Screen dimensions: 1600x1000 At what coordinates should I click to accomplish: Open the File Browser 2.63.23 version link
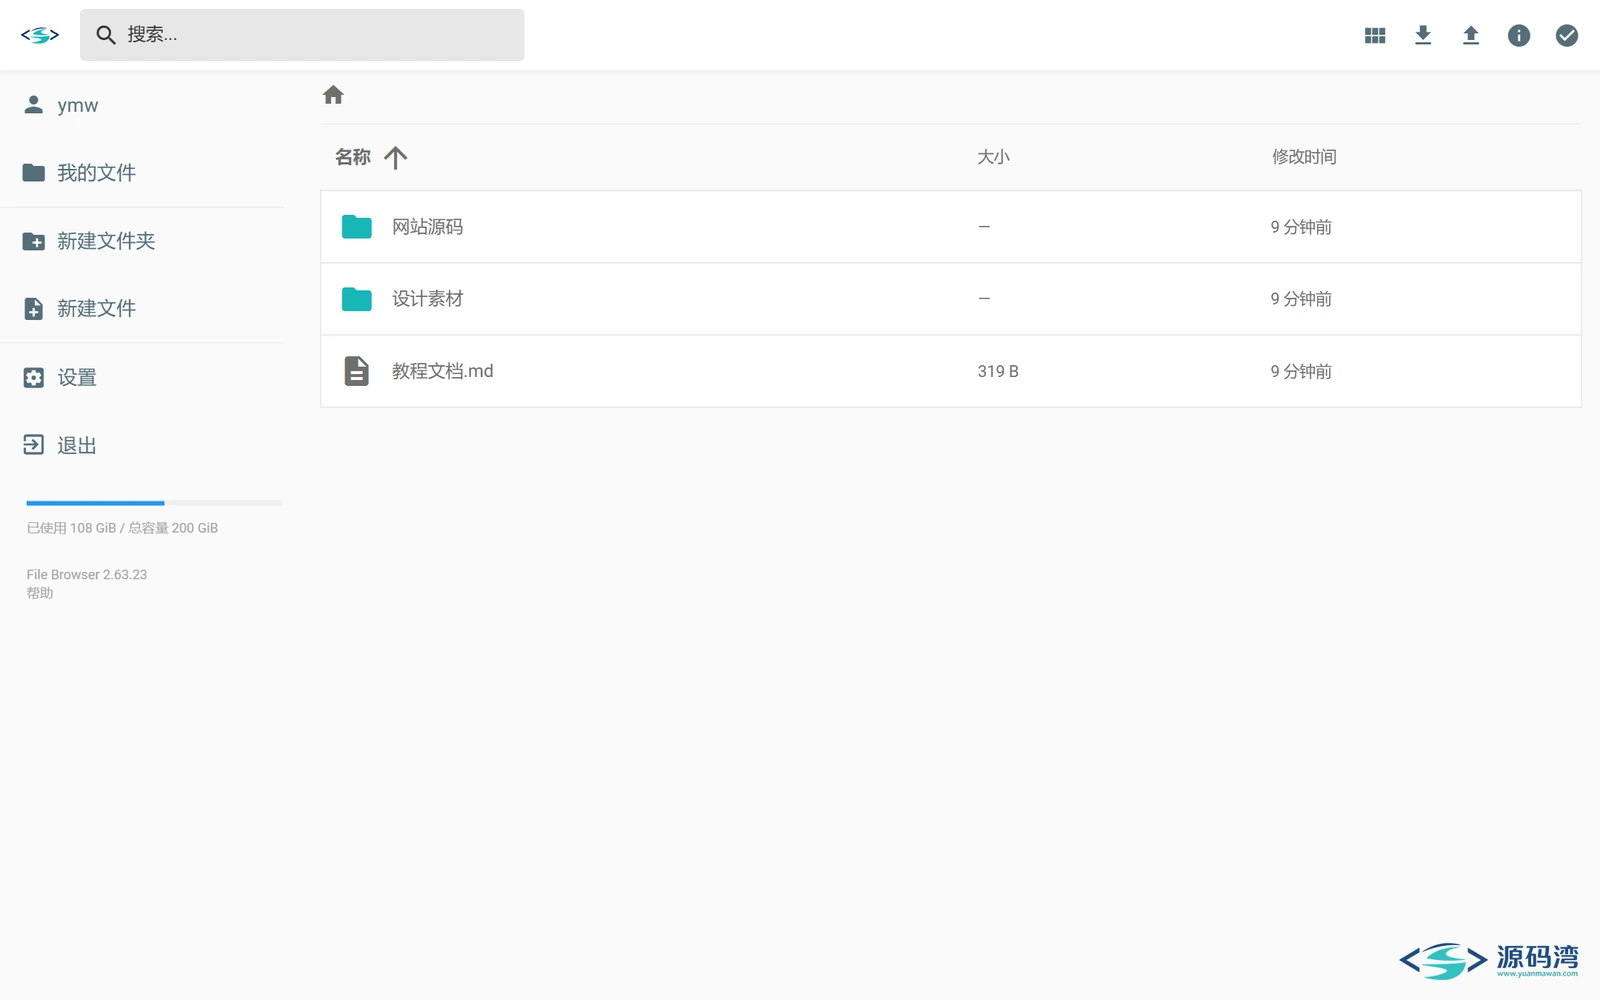pos(87,575)
